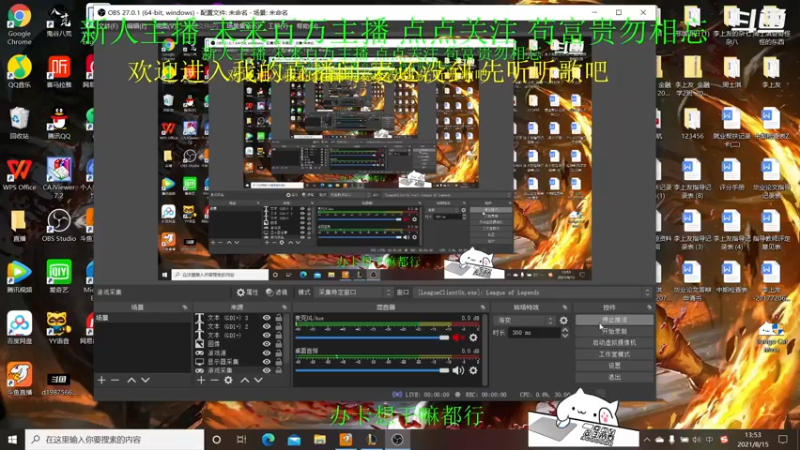The width and height of the screenshot is (800, 450).
Task: Click 滤镜 button above panels
Action: [x=277, y=292]
